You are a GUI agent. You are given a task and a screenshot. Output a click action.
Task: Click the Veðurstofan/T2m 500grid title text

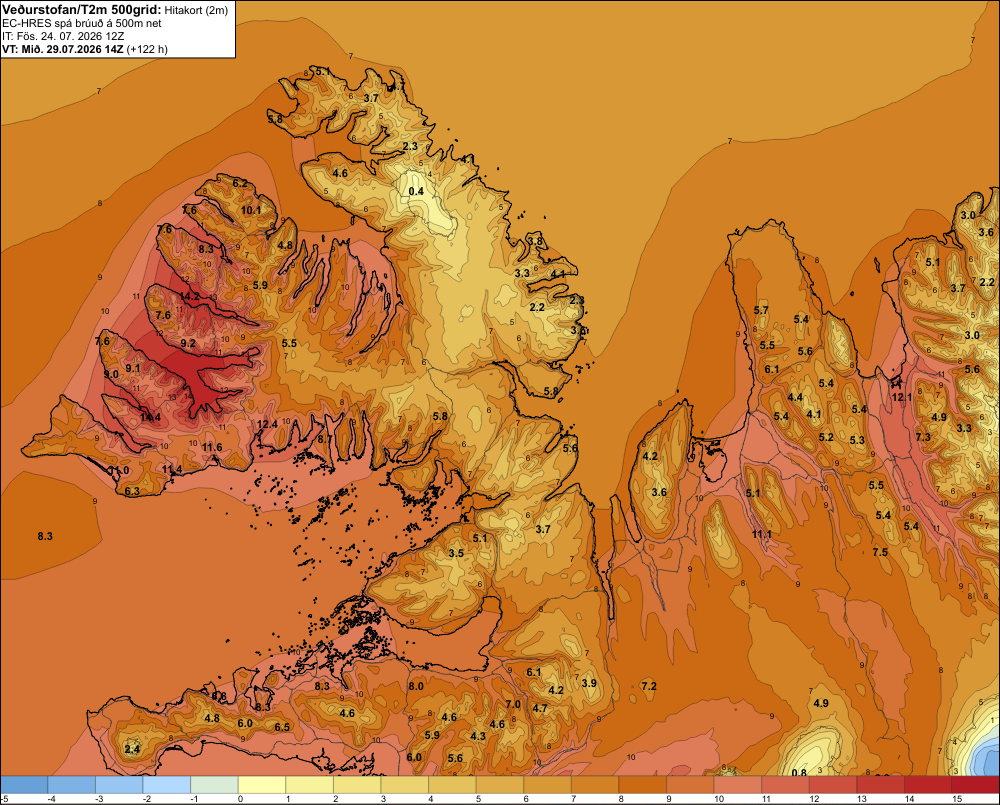point(81,9)
